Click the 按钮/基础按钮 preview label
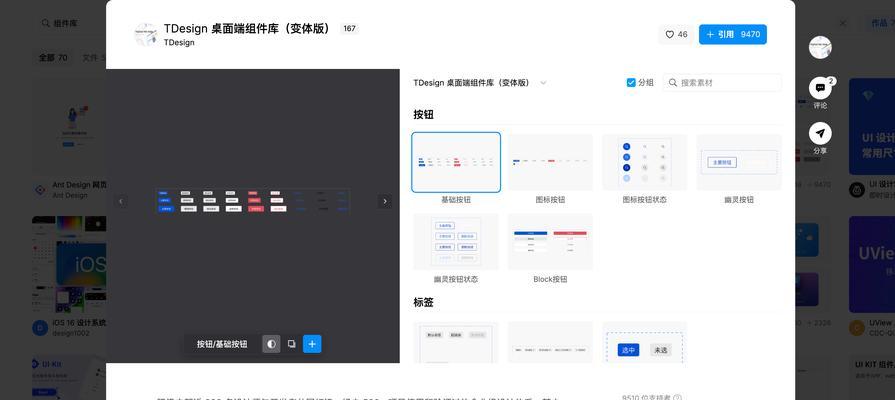895x400 pixels. (x=222, y=344)
